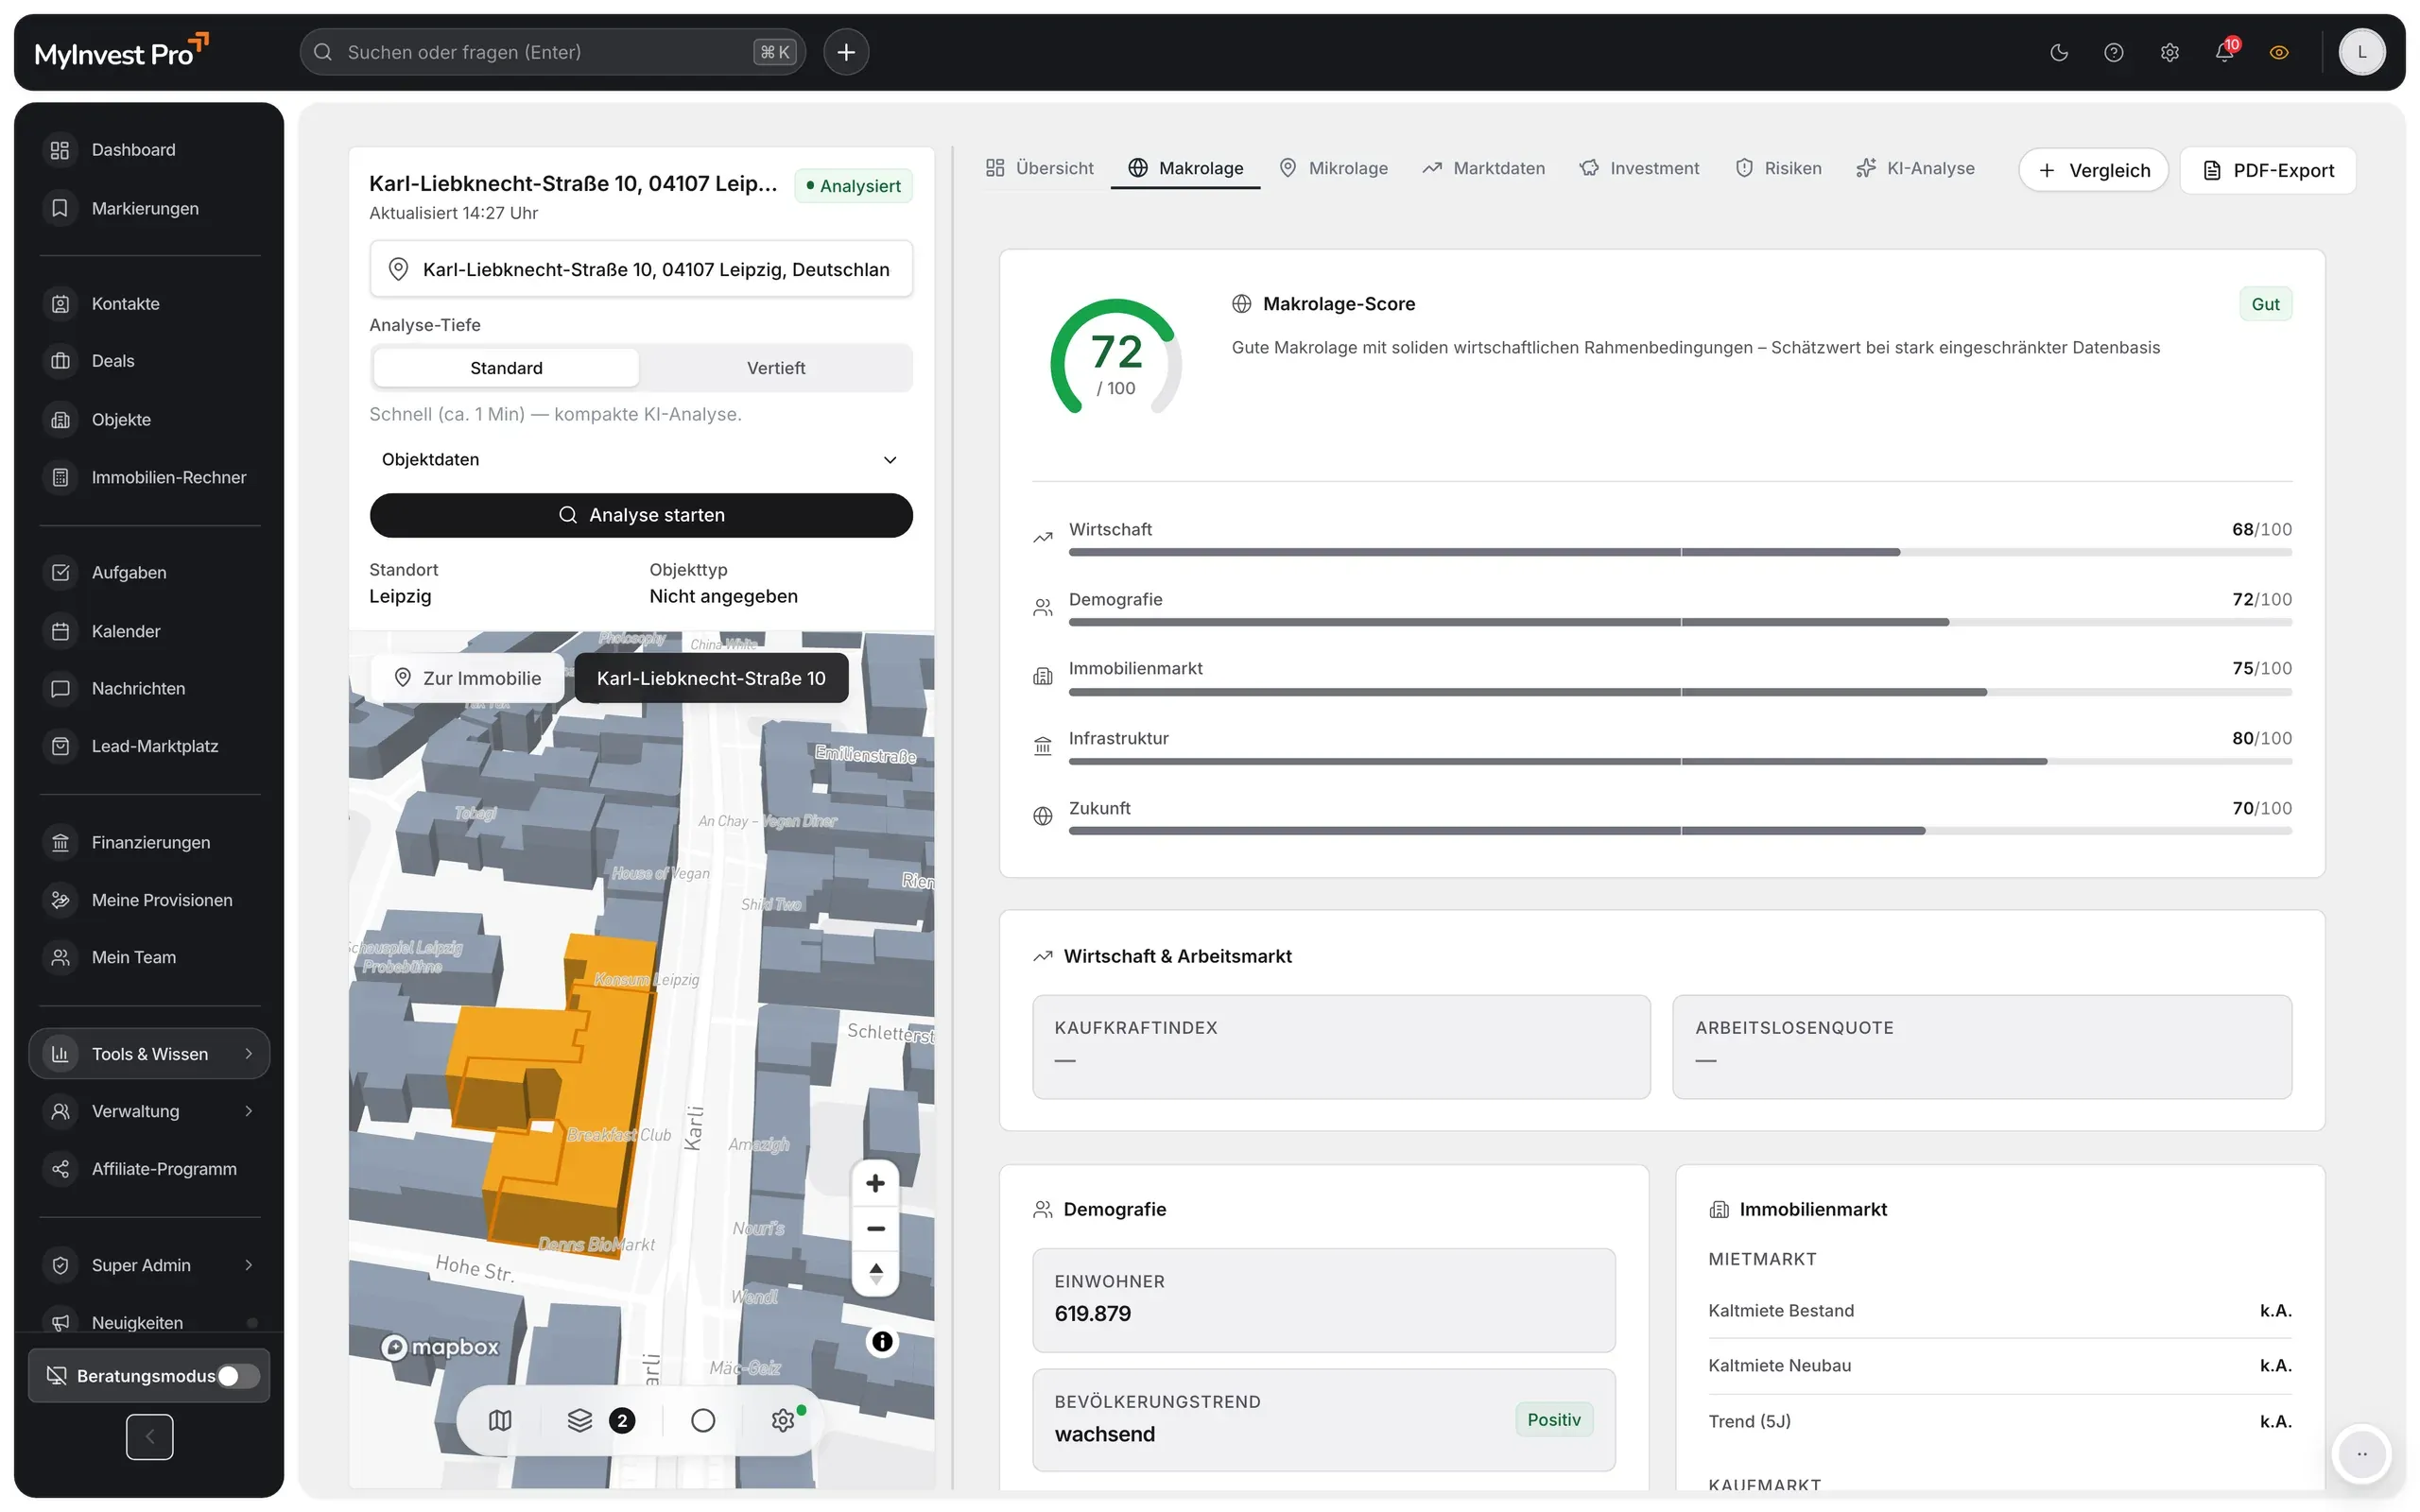
Task: Zoom in on the map
Action: pos(875,1183)
